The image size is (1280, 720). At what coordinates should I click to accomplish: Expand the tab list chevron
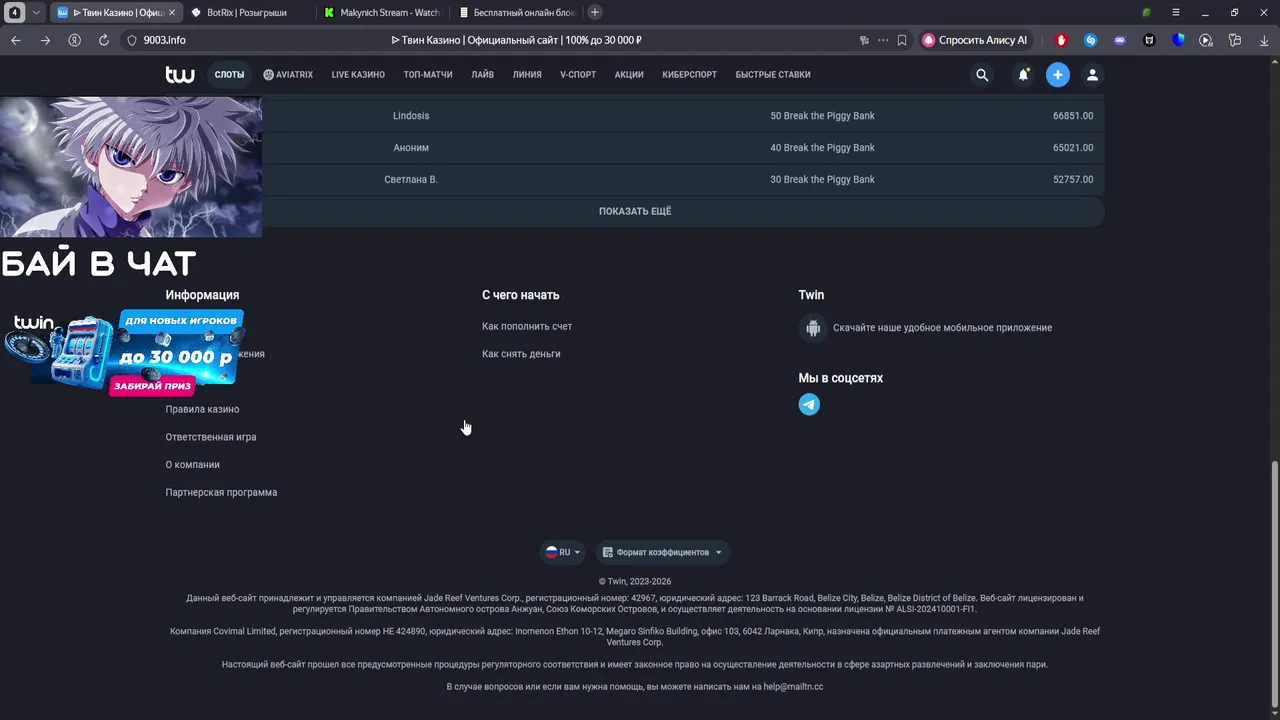(x=37, y=13)
